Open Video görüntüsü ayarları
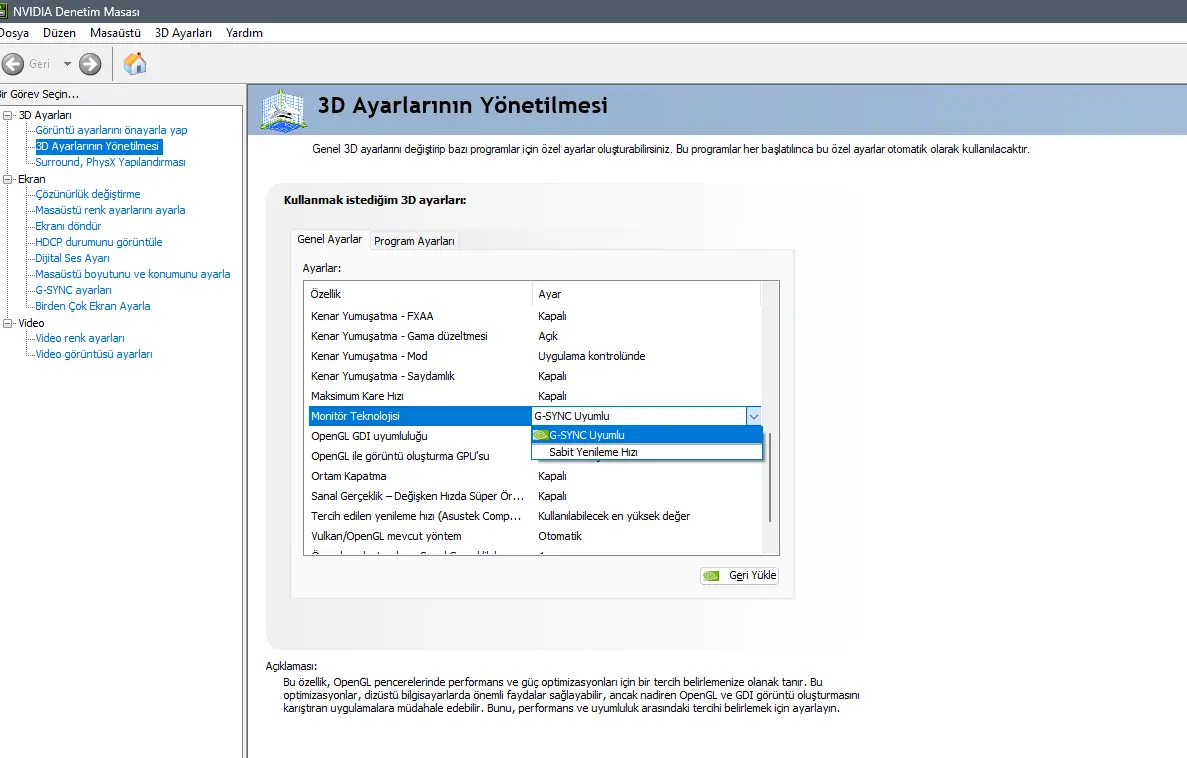This screenshot has width=1187, height=758. pos(94,354)
